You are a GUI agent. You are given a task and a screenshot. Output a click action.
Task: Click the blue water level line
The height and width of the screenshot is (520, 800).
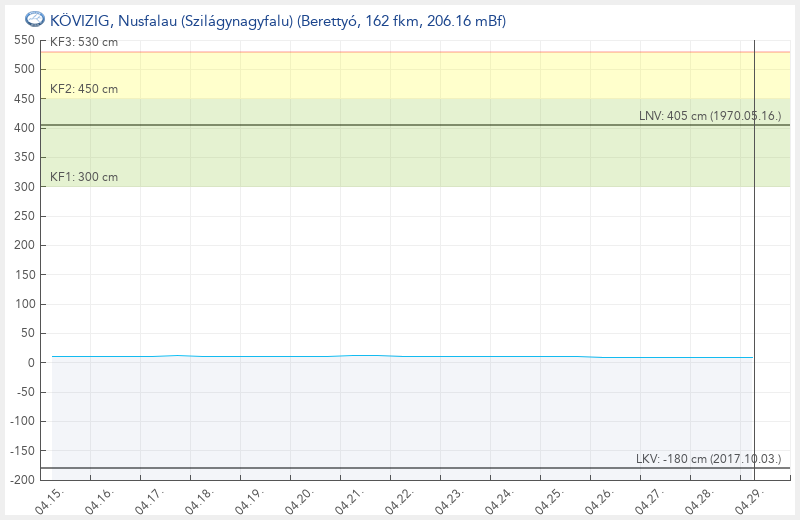(300, 356)
